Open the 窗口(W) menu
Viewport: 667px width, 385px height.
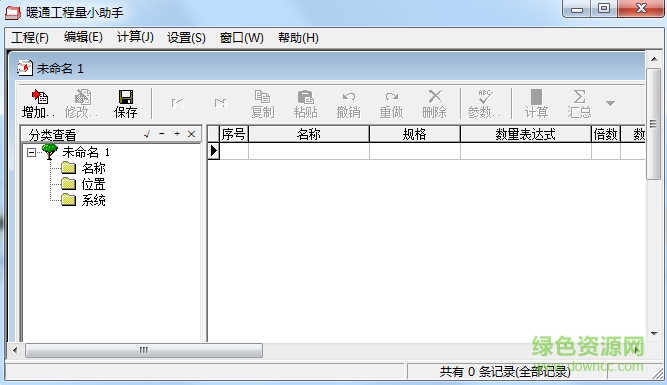242,37
